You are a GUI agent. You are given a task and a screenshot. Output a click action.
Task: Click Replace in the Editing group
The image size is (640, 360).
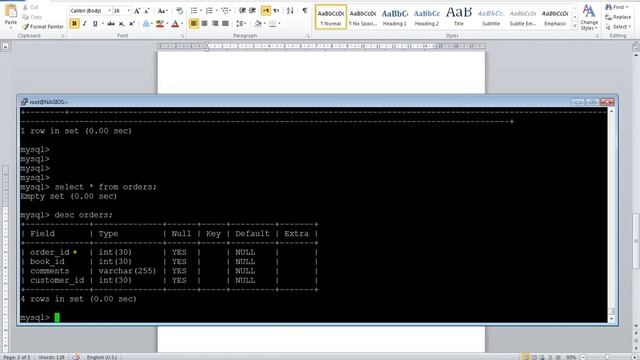618,17
